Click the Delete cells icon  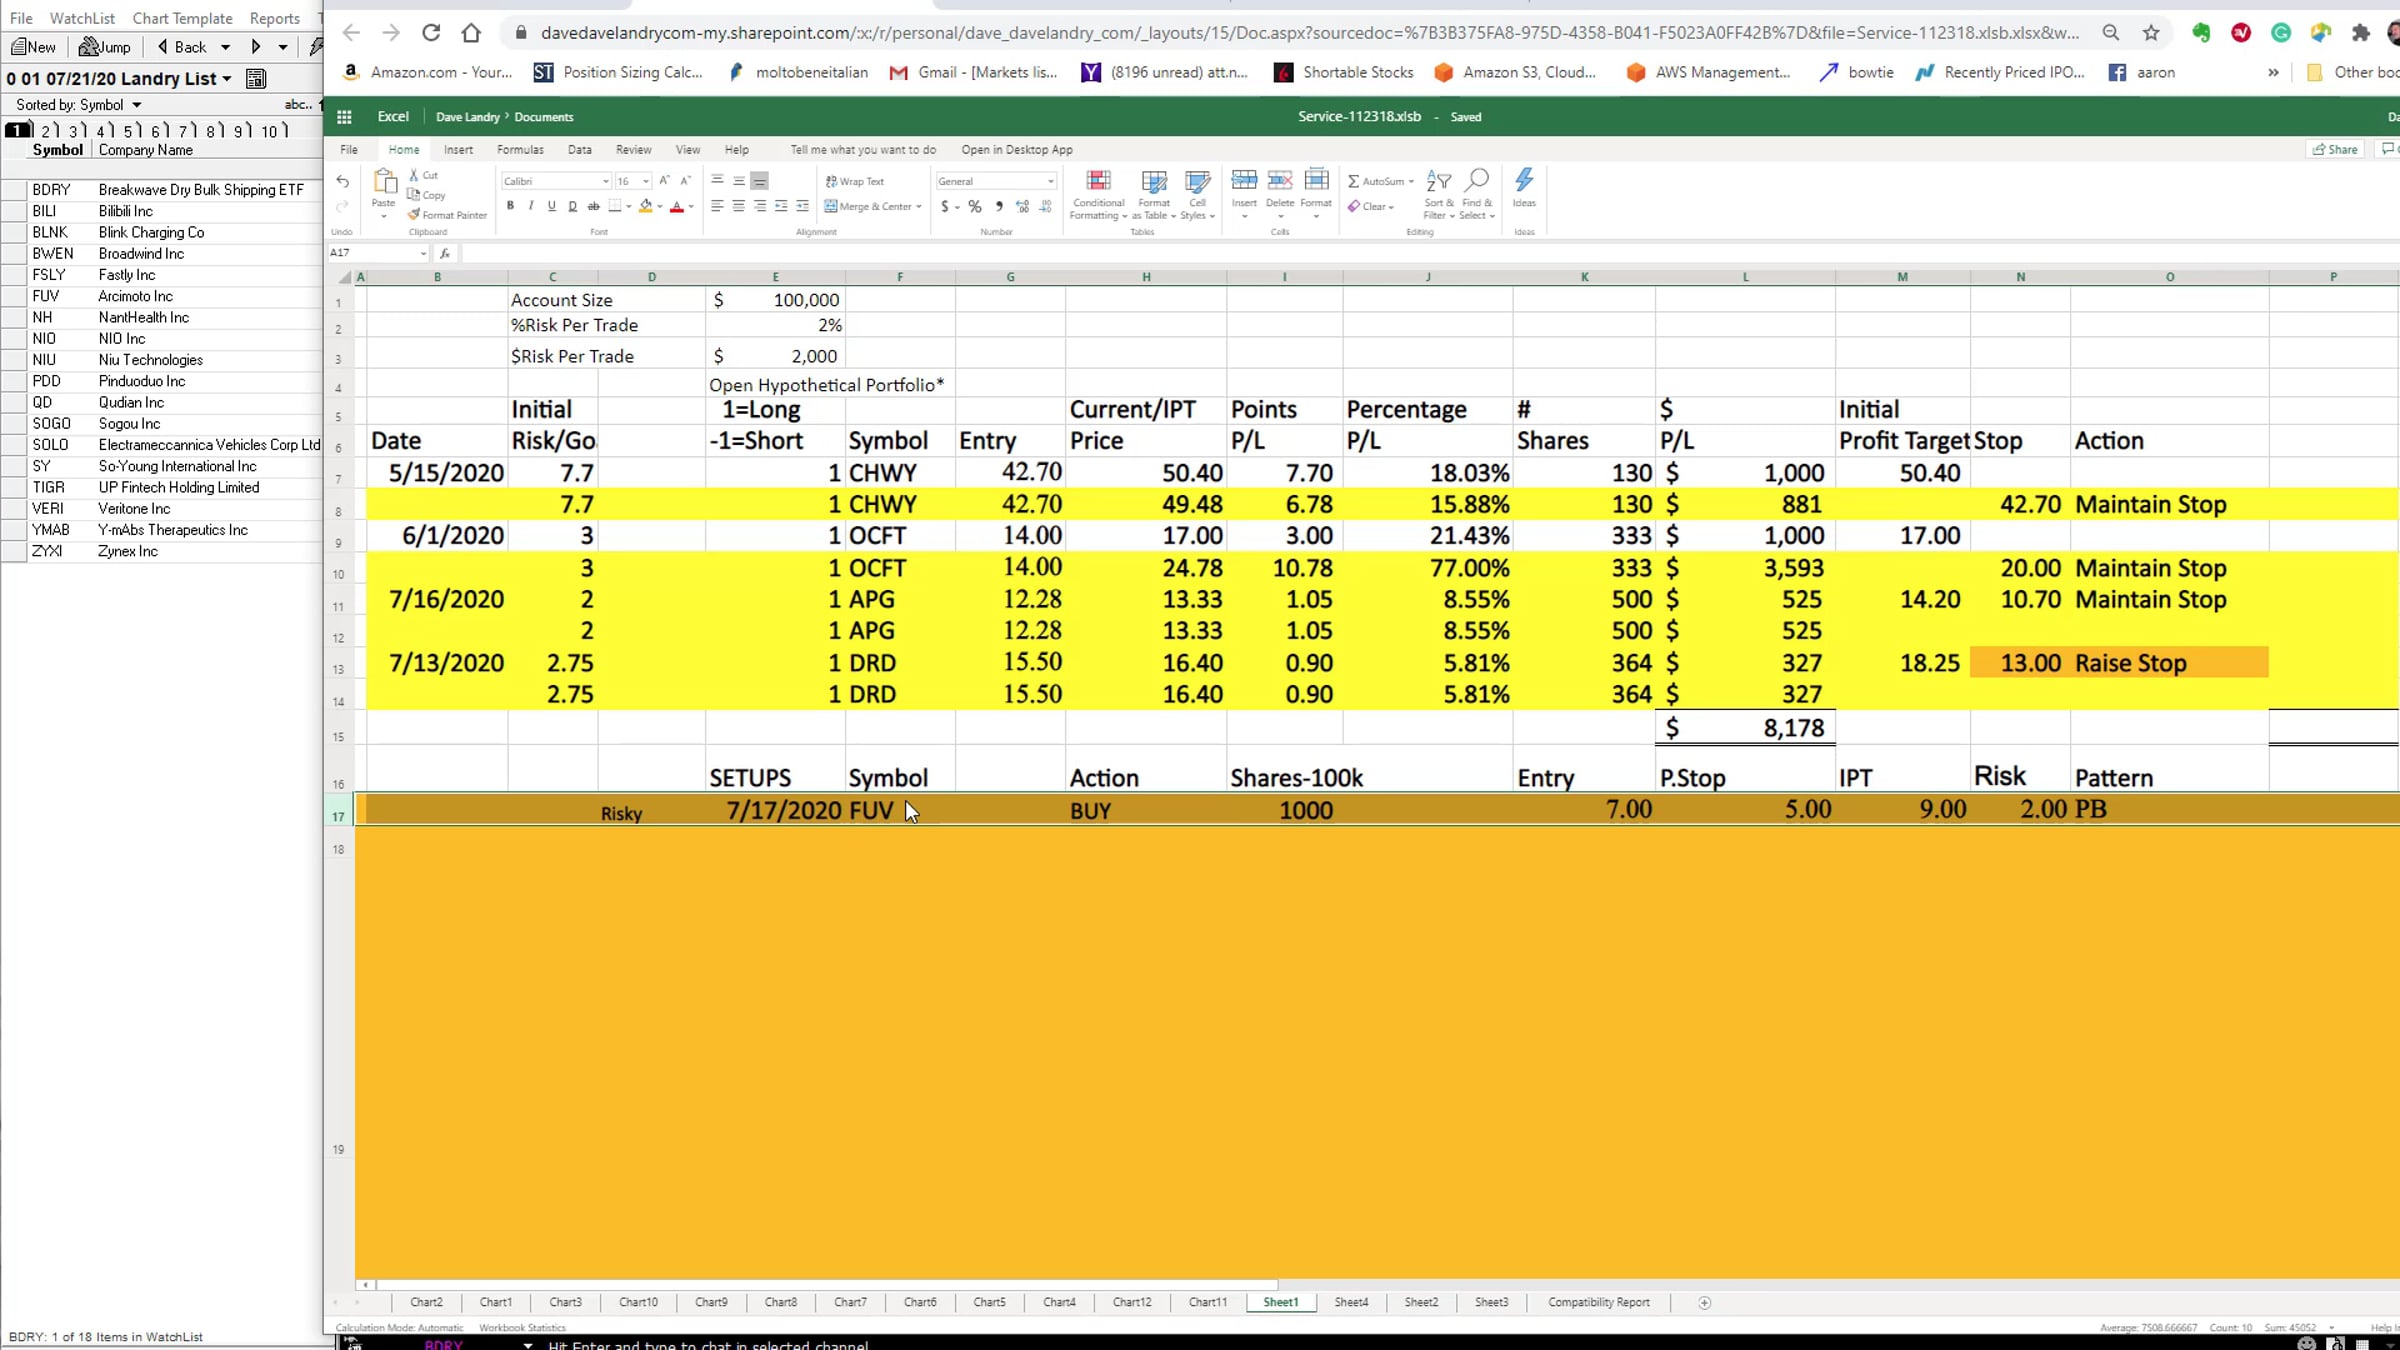(x=1280, y=180)
